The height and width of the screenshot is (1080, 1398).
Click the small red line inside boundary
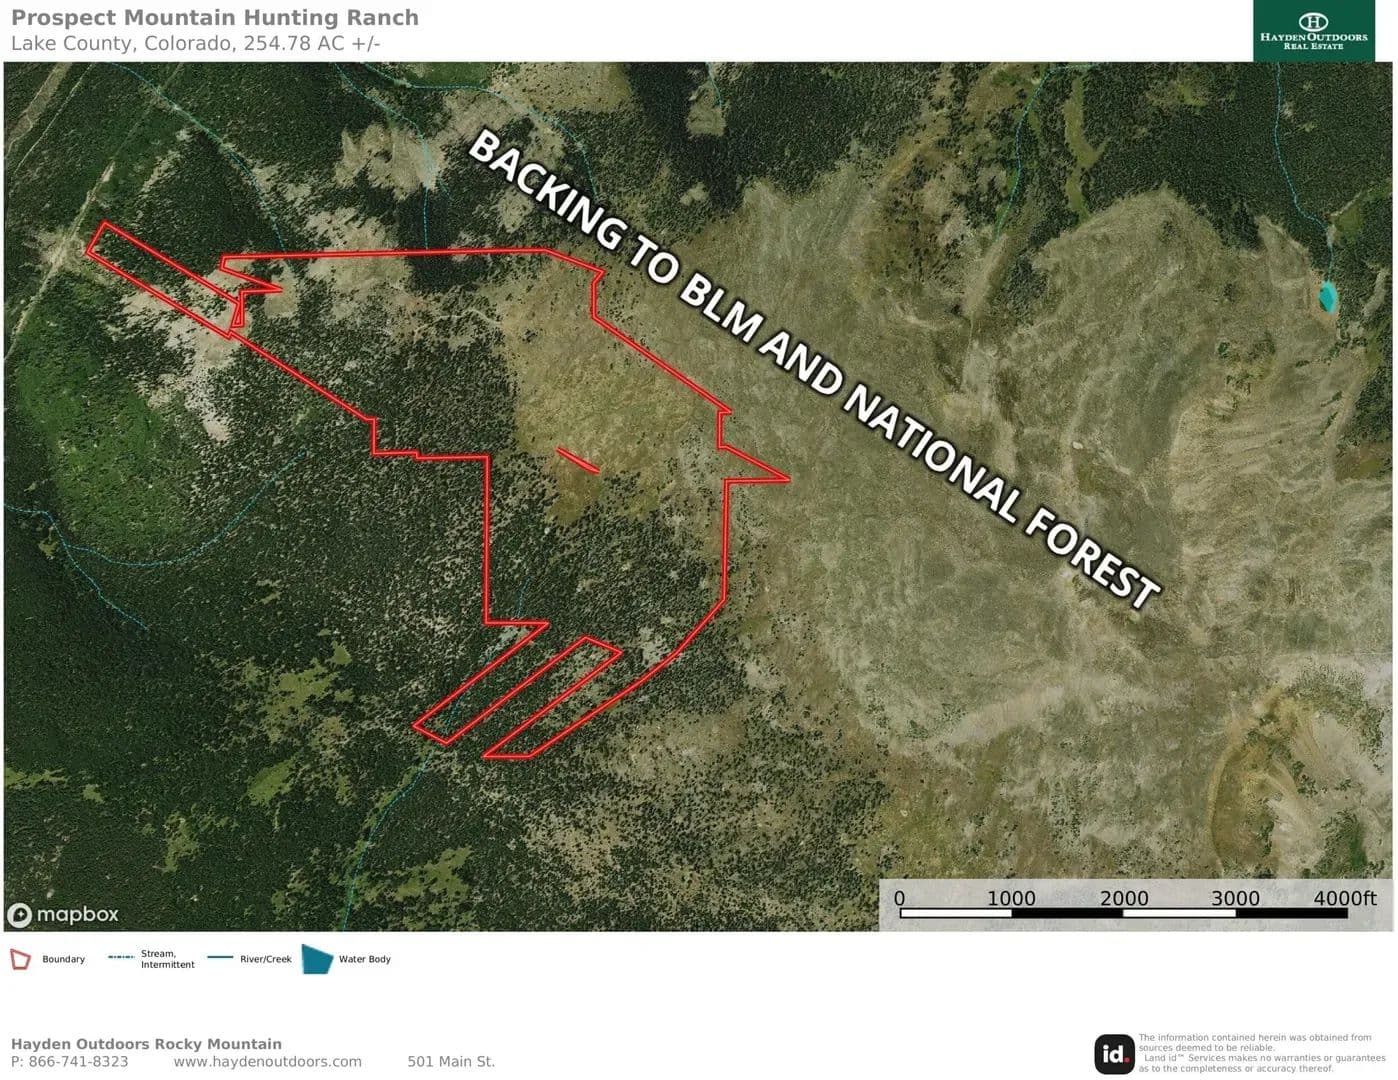pos(578,460)
